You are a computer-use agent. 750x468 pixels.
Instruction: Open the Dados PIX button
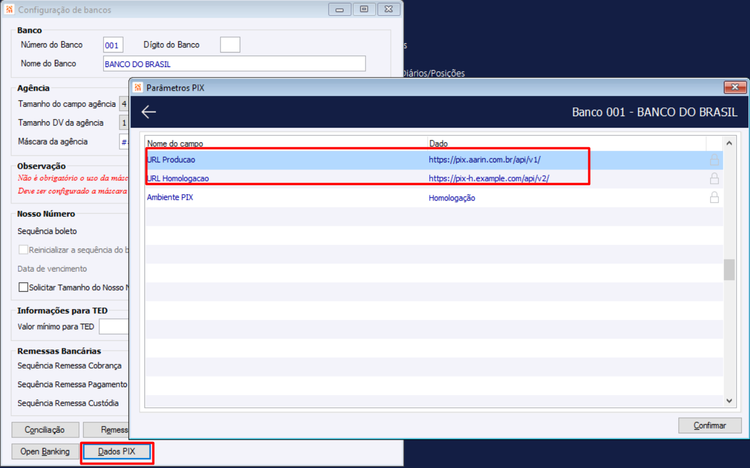[x=117, y=452]
